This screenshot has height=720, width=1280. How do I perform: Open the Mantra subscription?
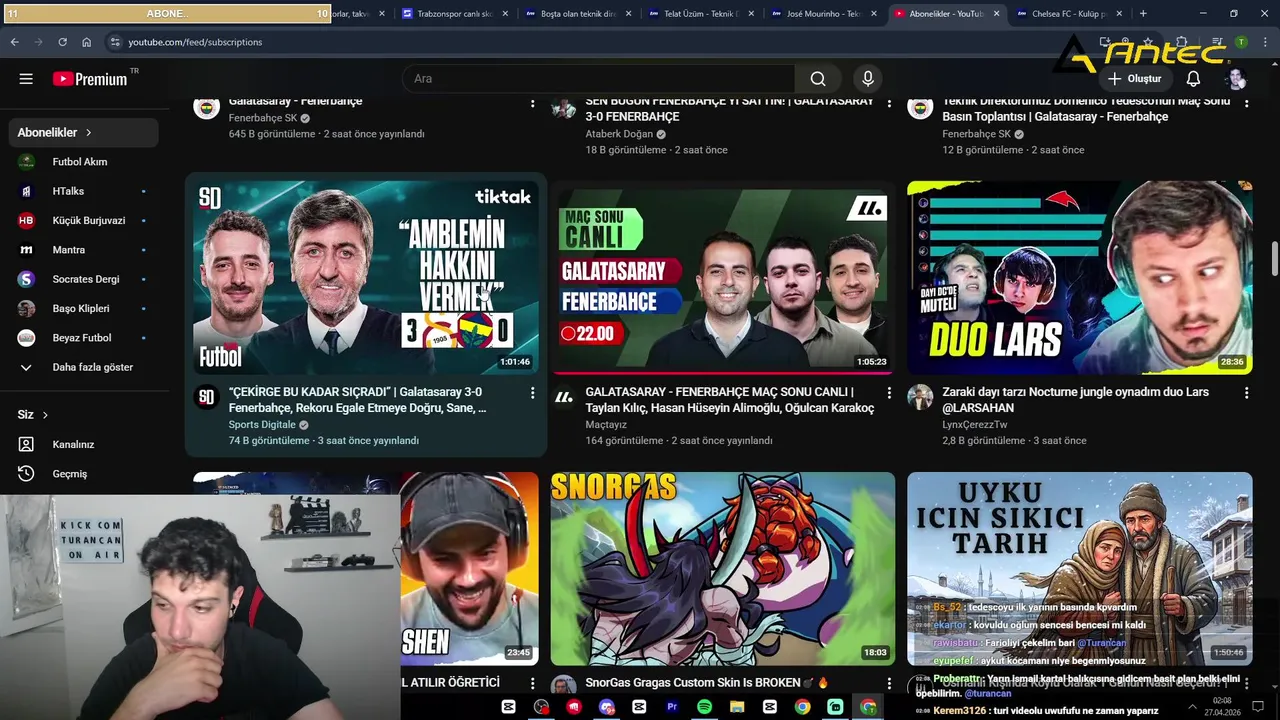coord(84,250)
